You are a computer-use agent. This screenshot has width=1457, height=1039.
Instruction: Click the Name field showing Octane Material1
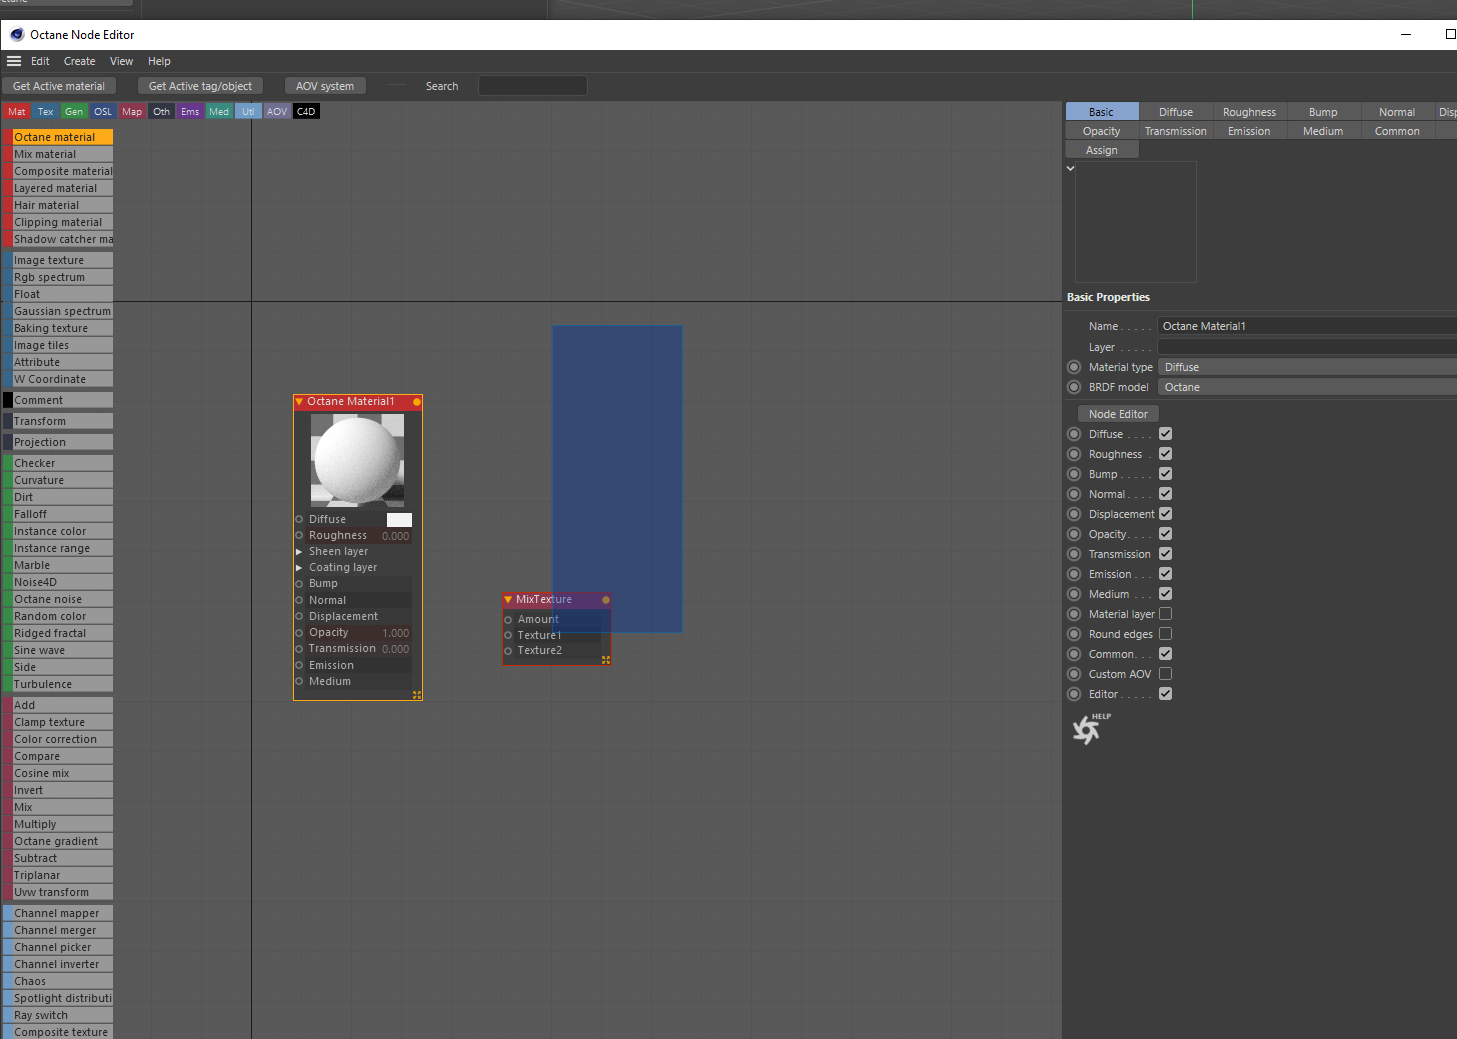click(x=1307, y=326)
